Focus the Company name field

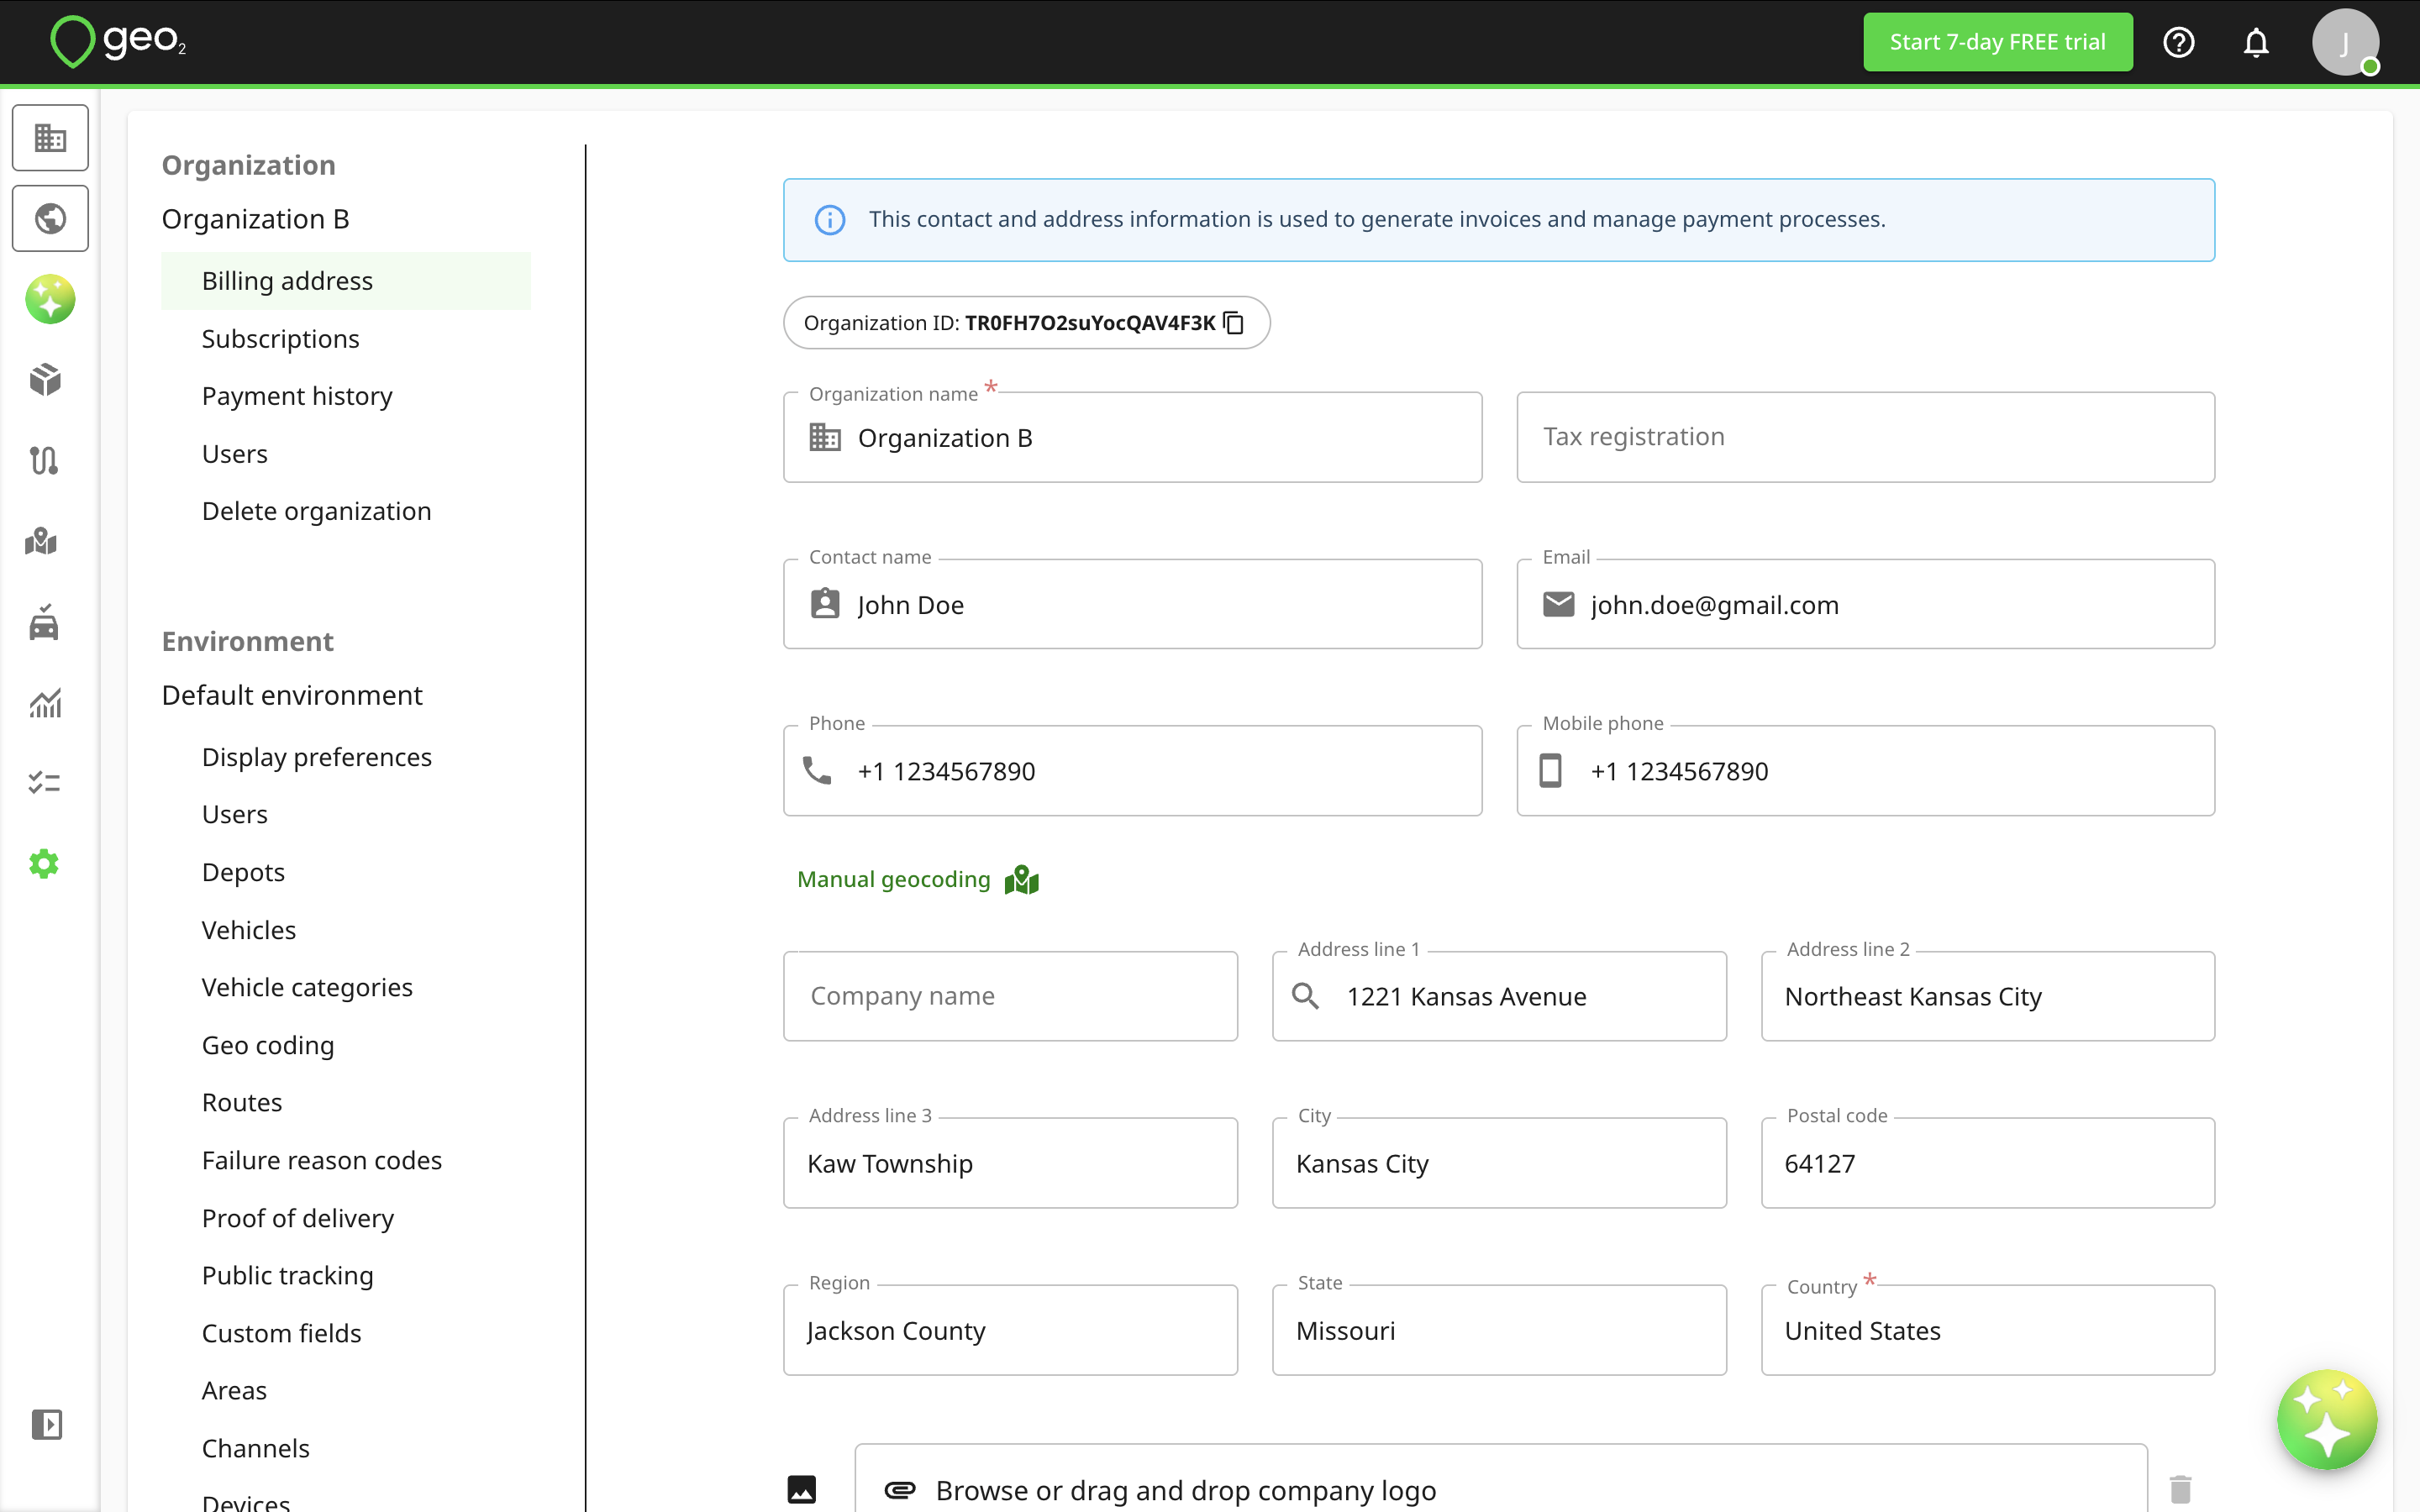1010,996
